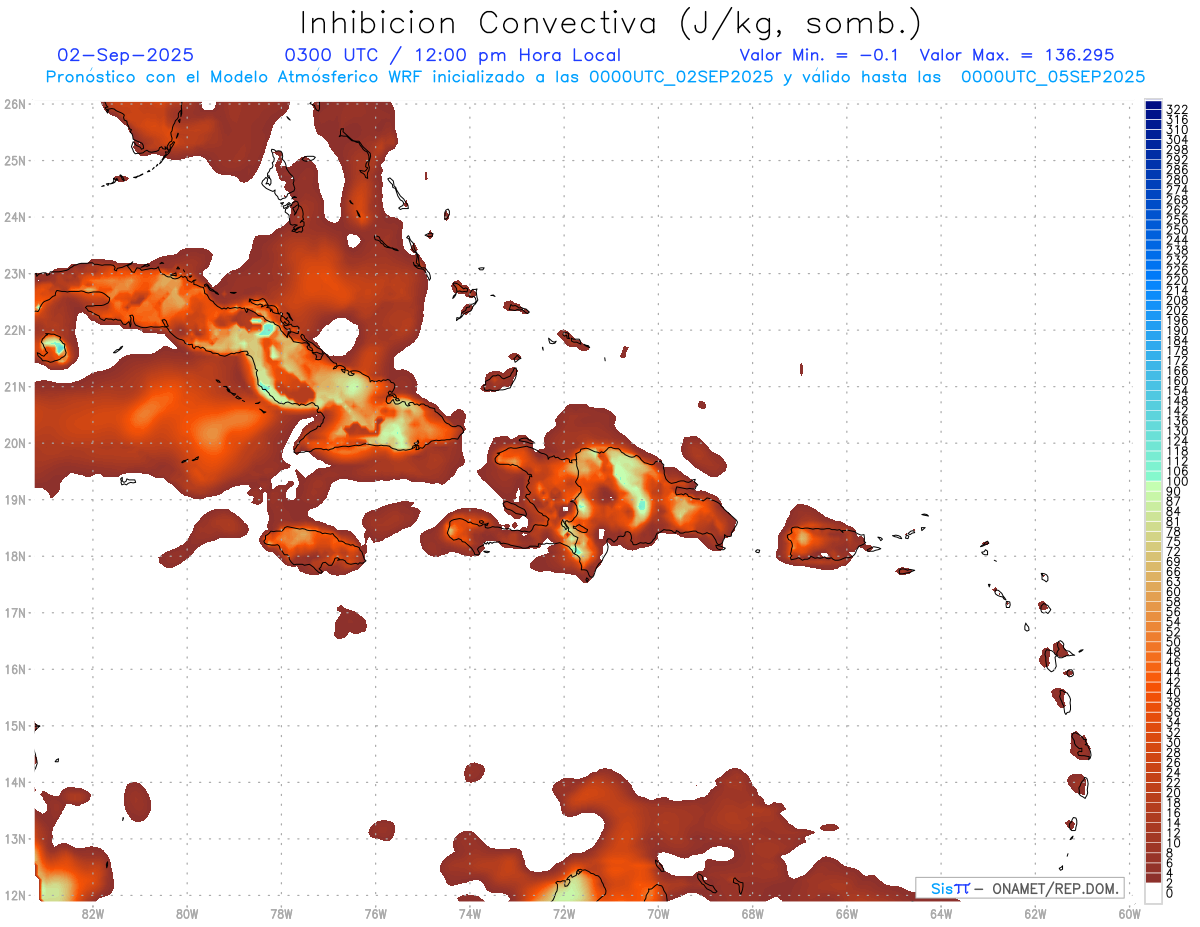Click the '12N' latitude label

14,895
